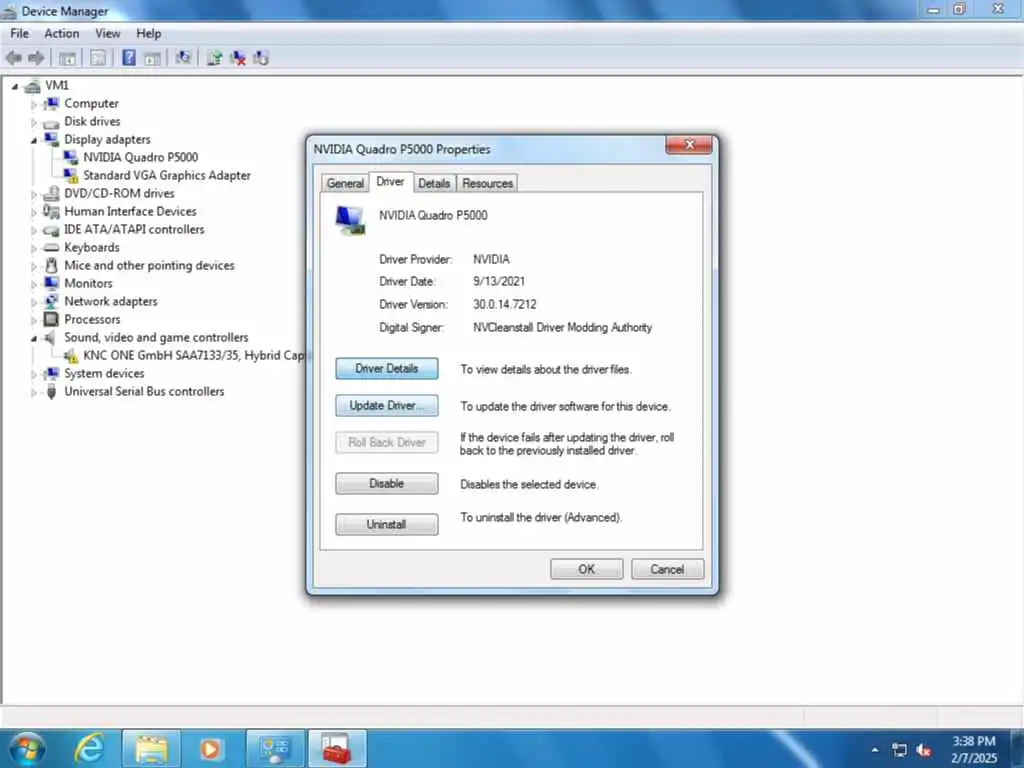The image size is (1024, 768).
Task: Collapse Sound, video and game controllers
Action: coord(33,338)
